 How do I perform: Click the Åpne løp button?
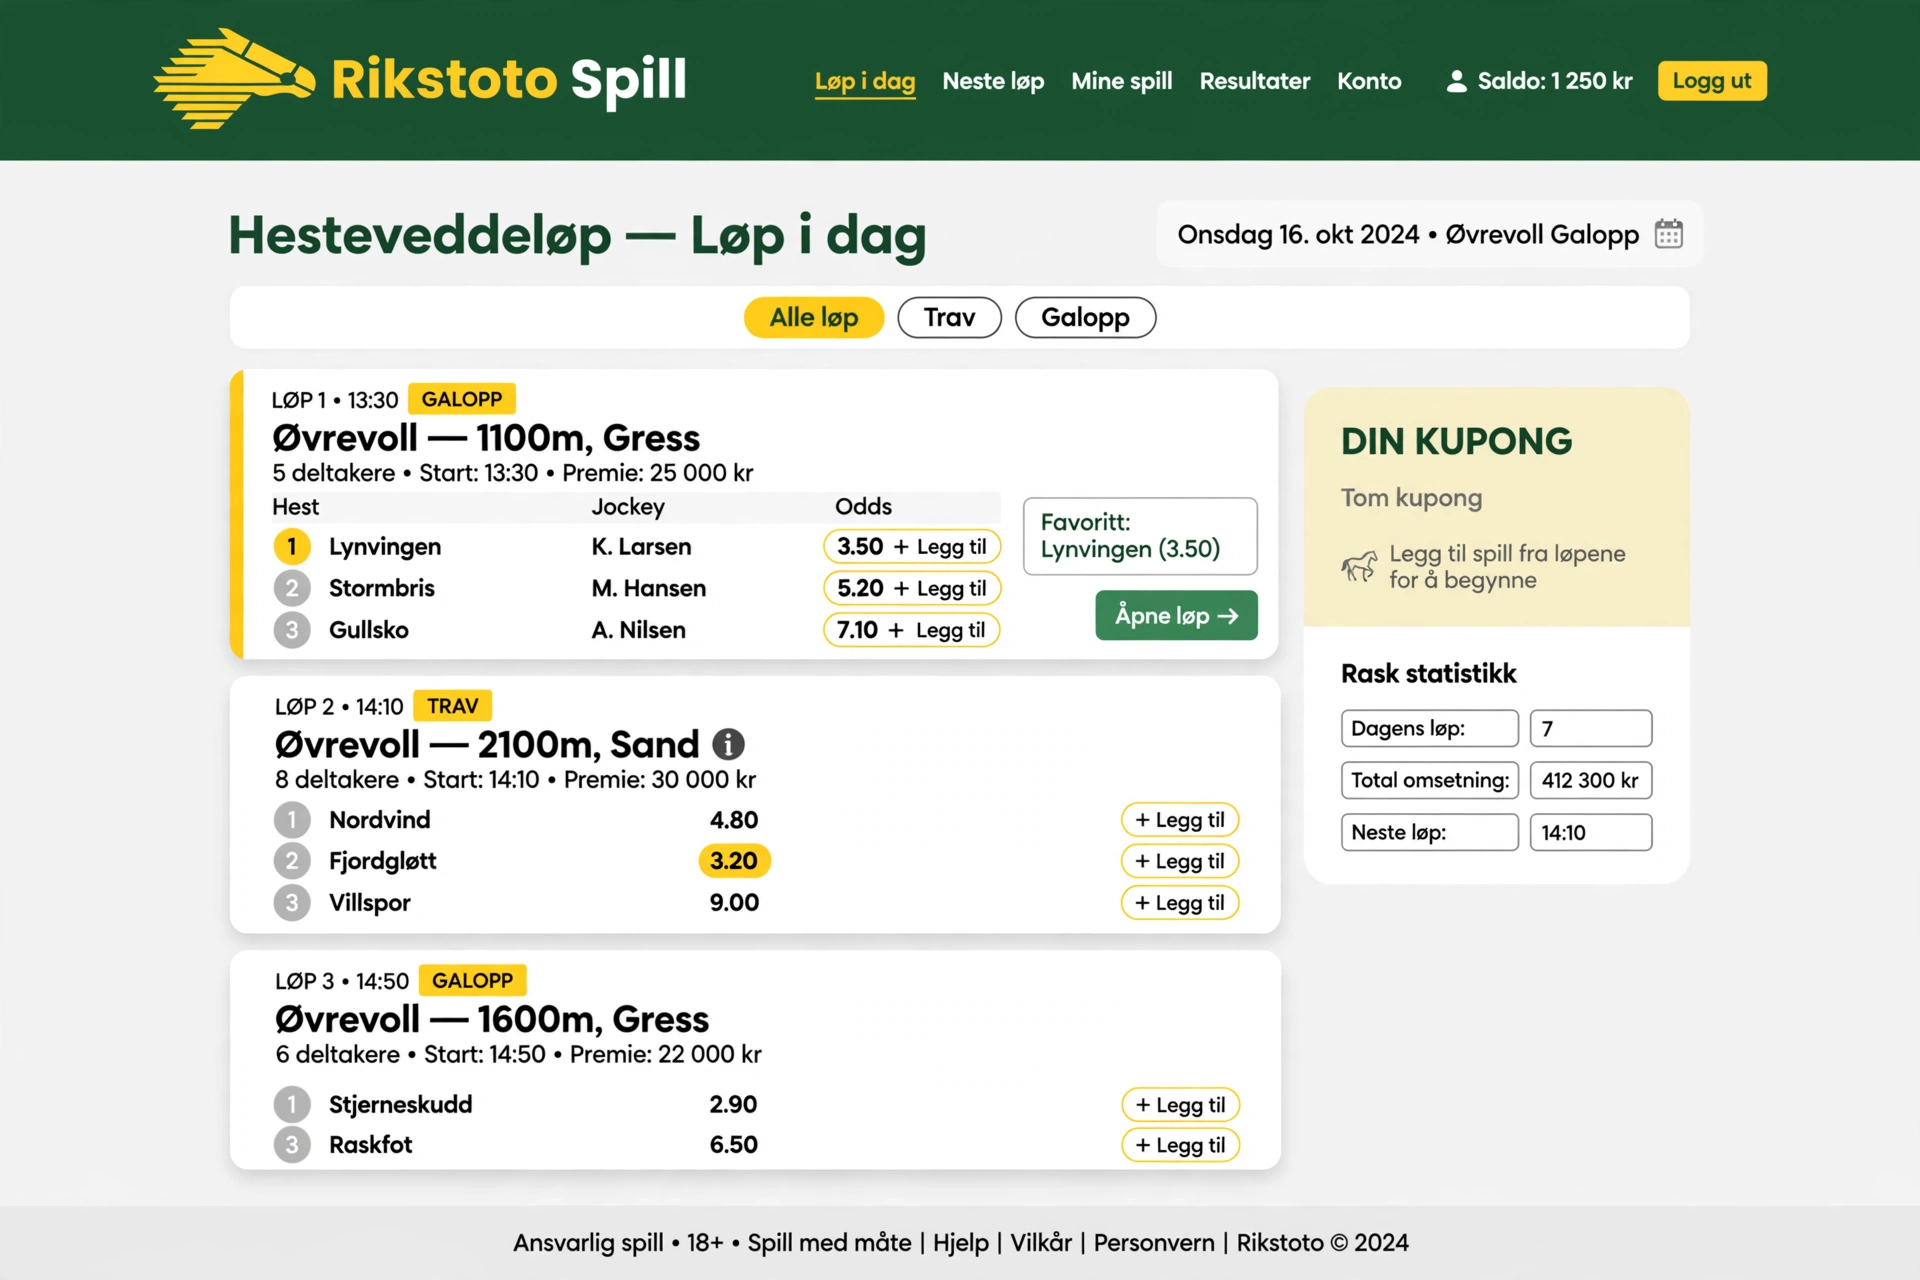1176,615
